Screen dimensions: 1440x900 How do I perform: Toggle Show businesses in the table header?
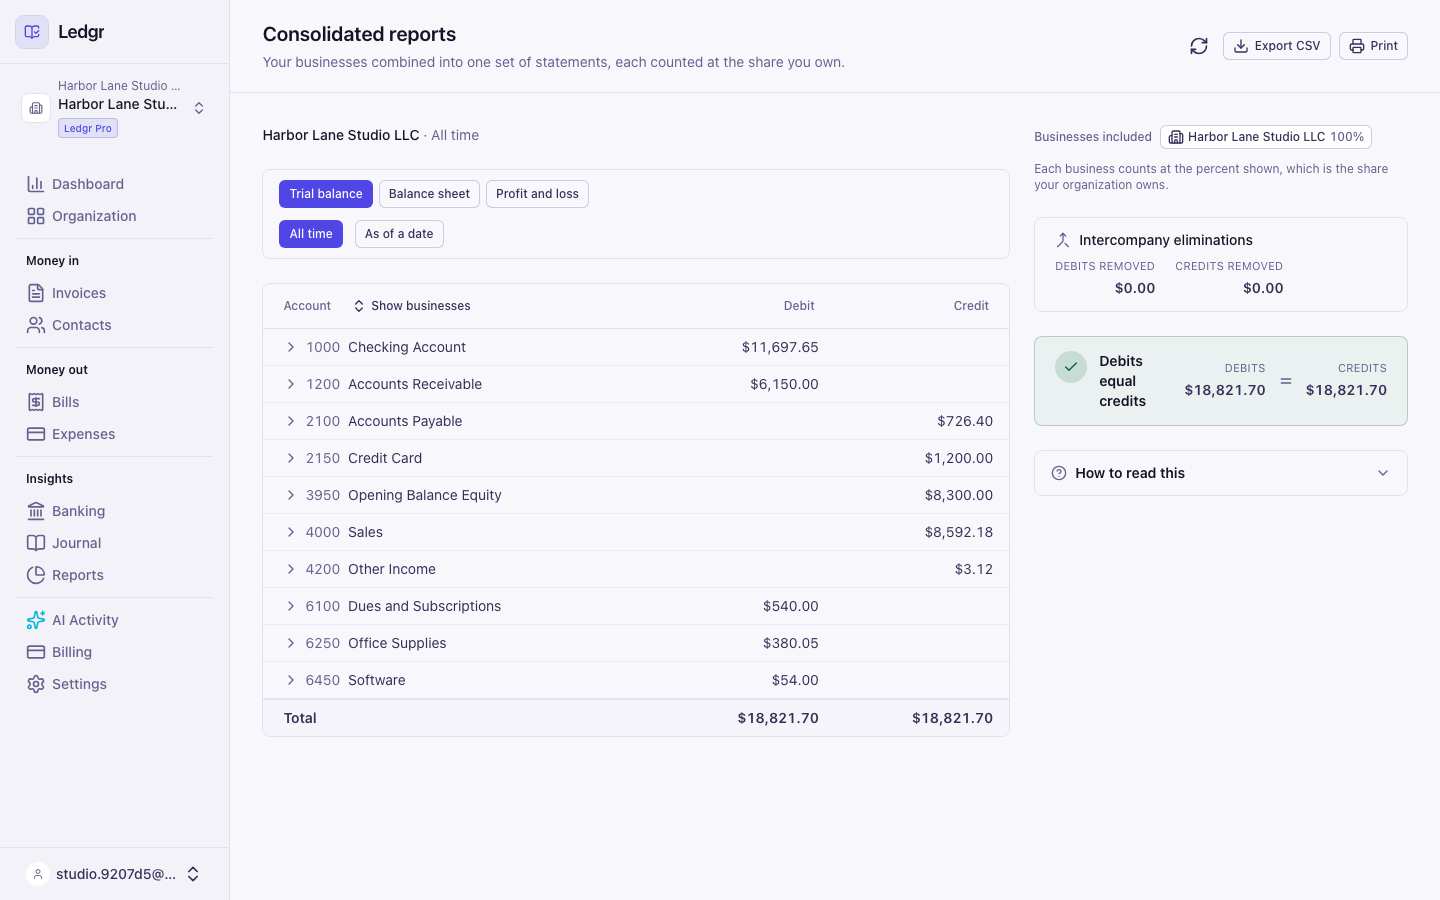[x=411, y=306]
